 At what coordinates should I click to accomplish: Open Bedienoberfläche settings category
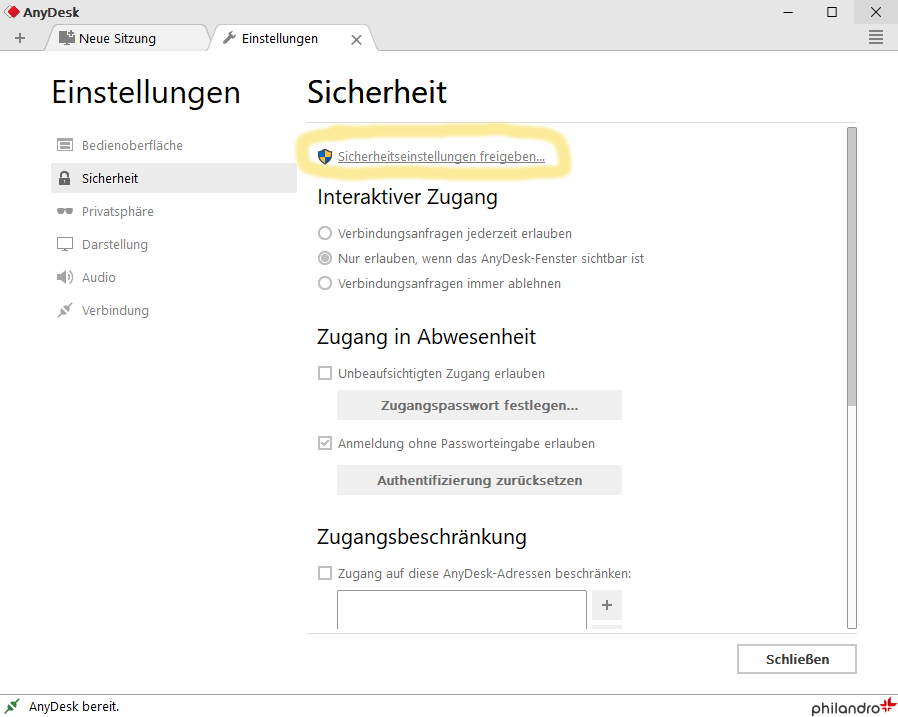click(x=174, y=145)
